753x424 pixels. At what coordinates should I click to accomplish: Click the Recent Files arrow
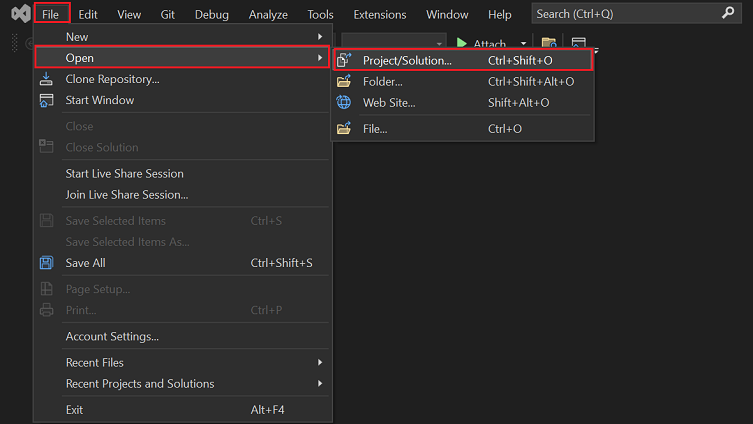click(x=320, y=363)
